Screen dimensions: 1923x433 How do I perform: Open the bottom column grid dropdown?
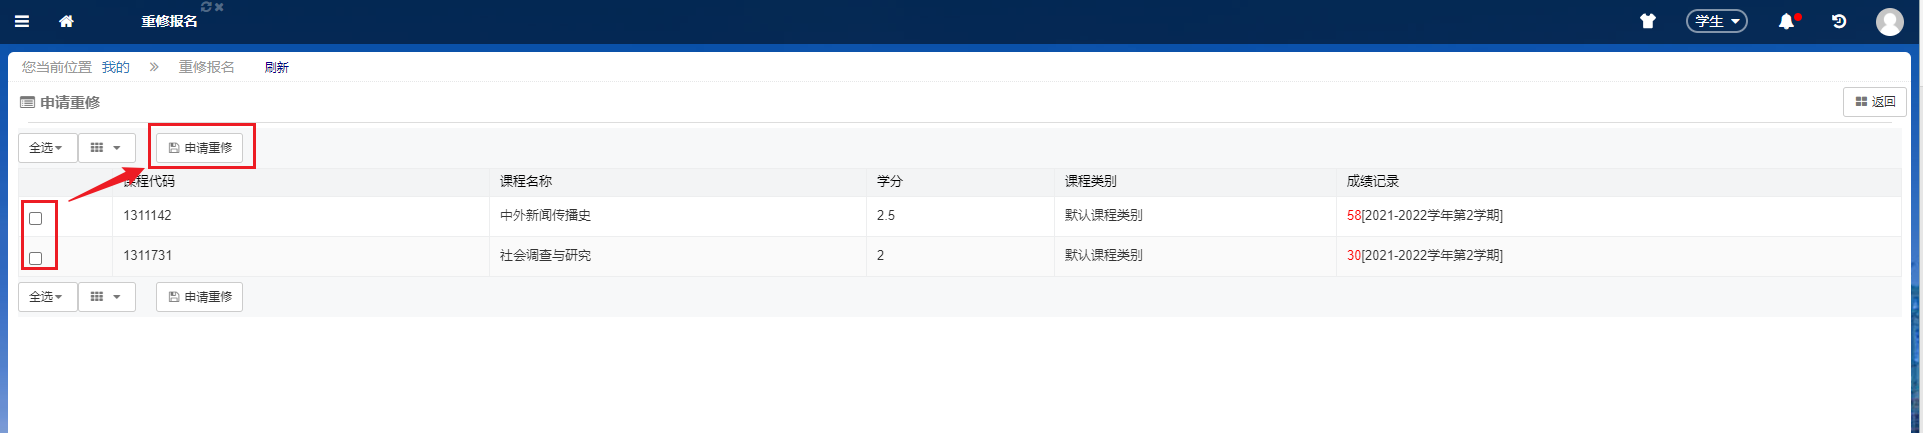pyautogui.click(x=106, y=297)
